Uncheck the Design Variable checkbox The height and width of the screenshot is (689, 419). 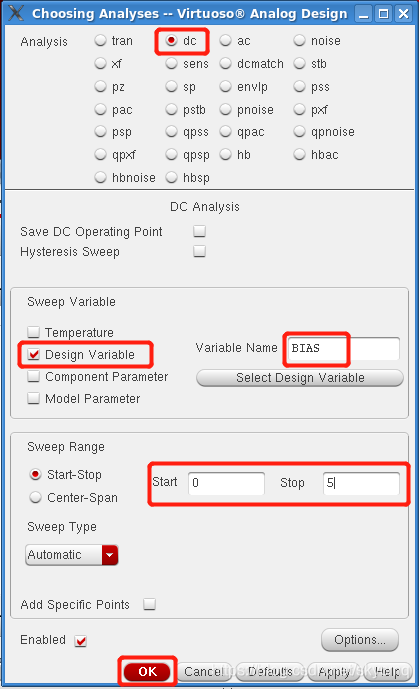pos(33,354)
